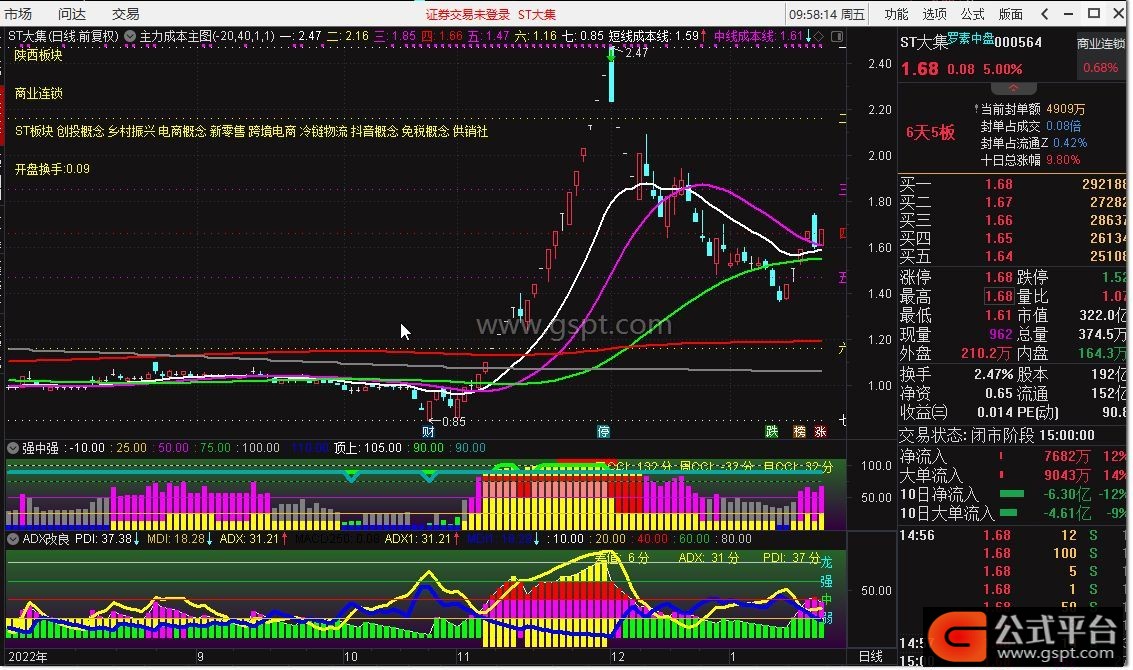Image resolution: width=1133 pixels, height=670 pixels.
Task: Open the 交易 menu
Action: tap(126, 14)
